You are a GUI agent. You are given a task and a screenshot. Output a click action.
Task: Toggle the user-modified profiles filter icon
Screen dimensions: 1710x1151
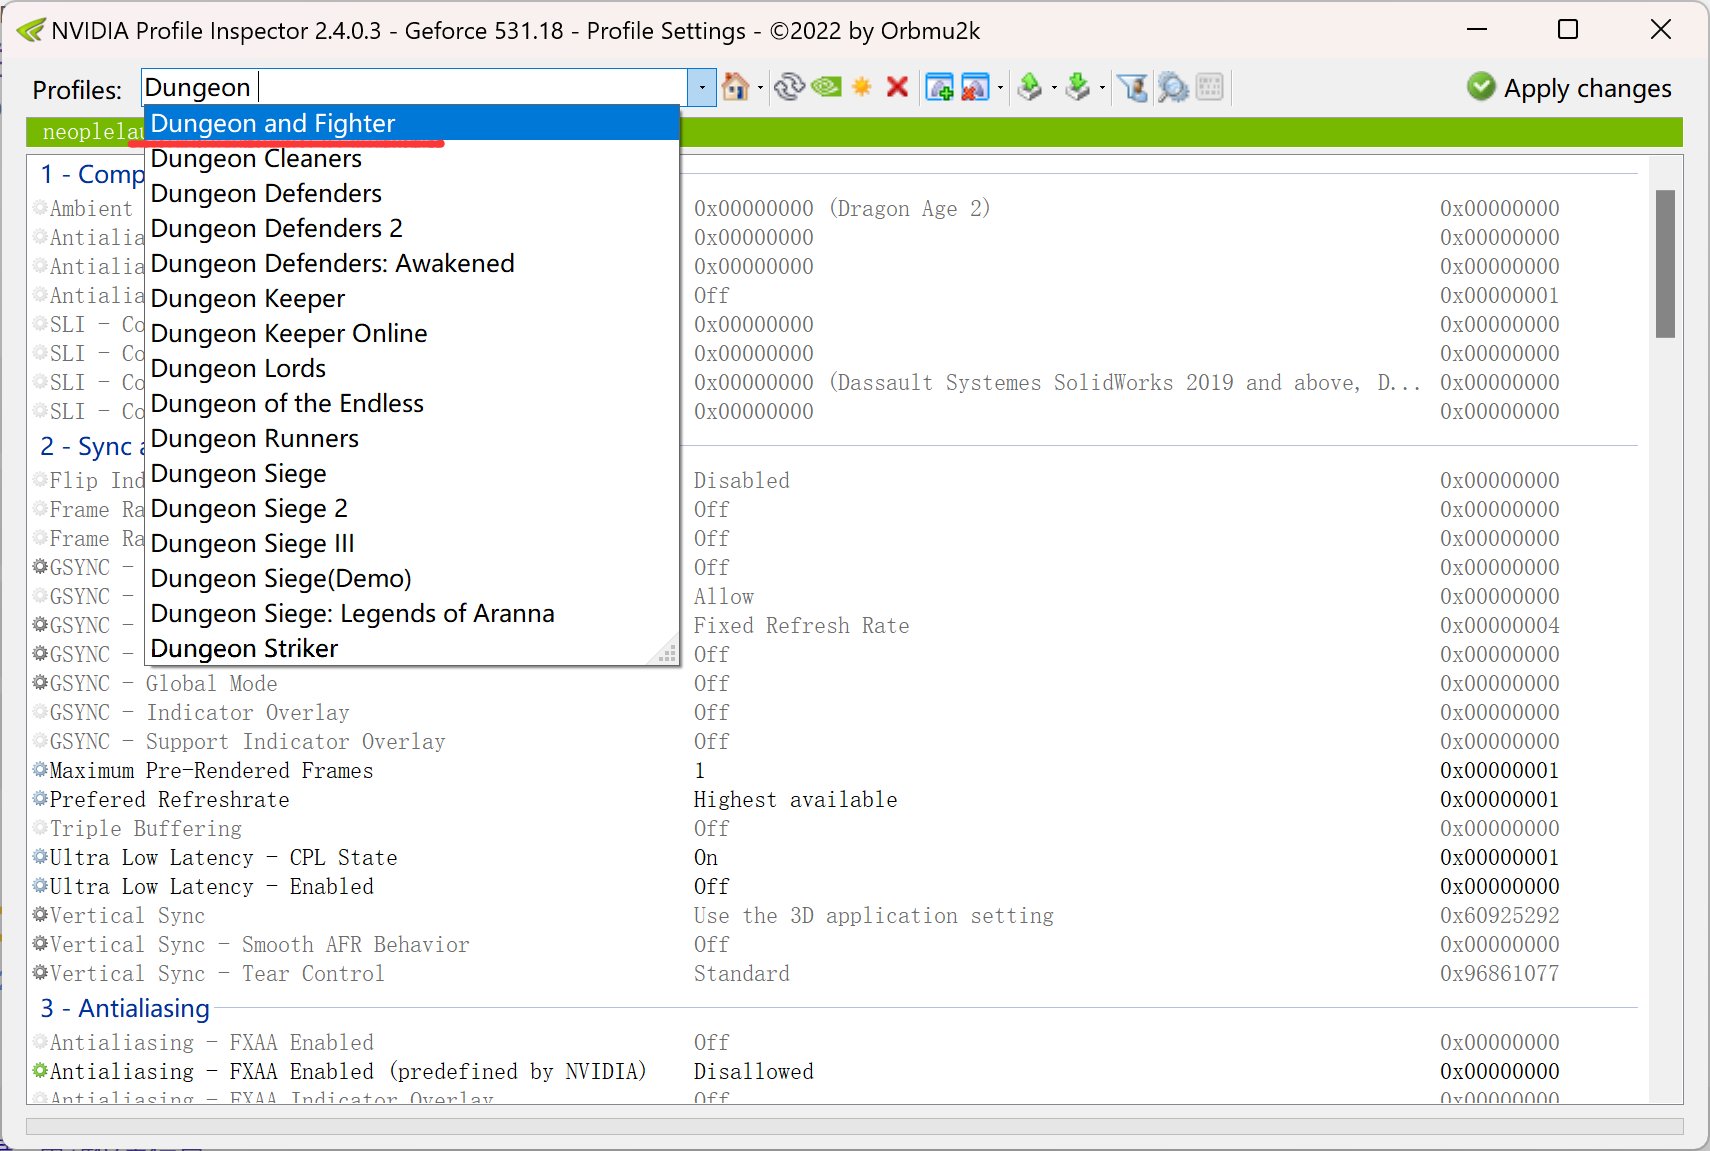click(x=1133, y=88)
